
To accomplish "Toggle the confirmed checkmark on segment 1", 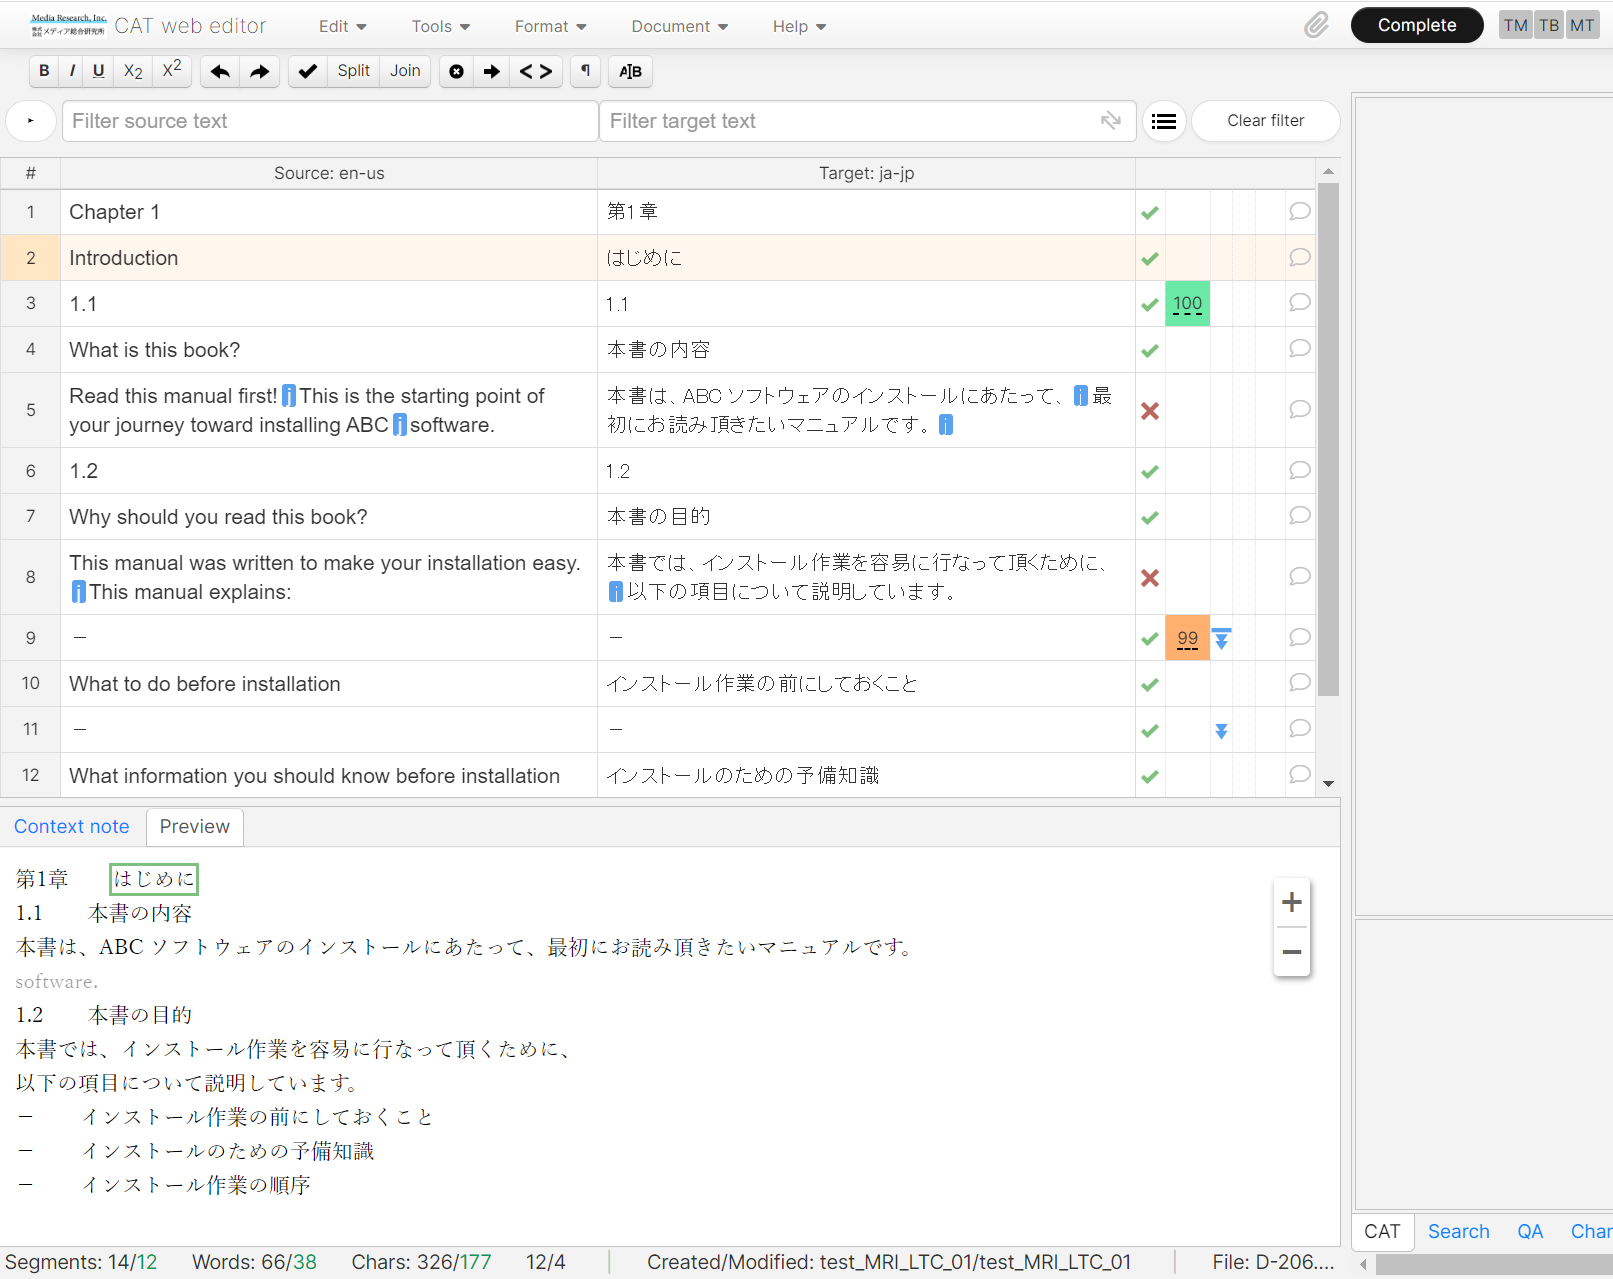I will [1150, 213].
